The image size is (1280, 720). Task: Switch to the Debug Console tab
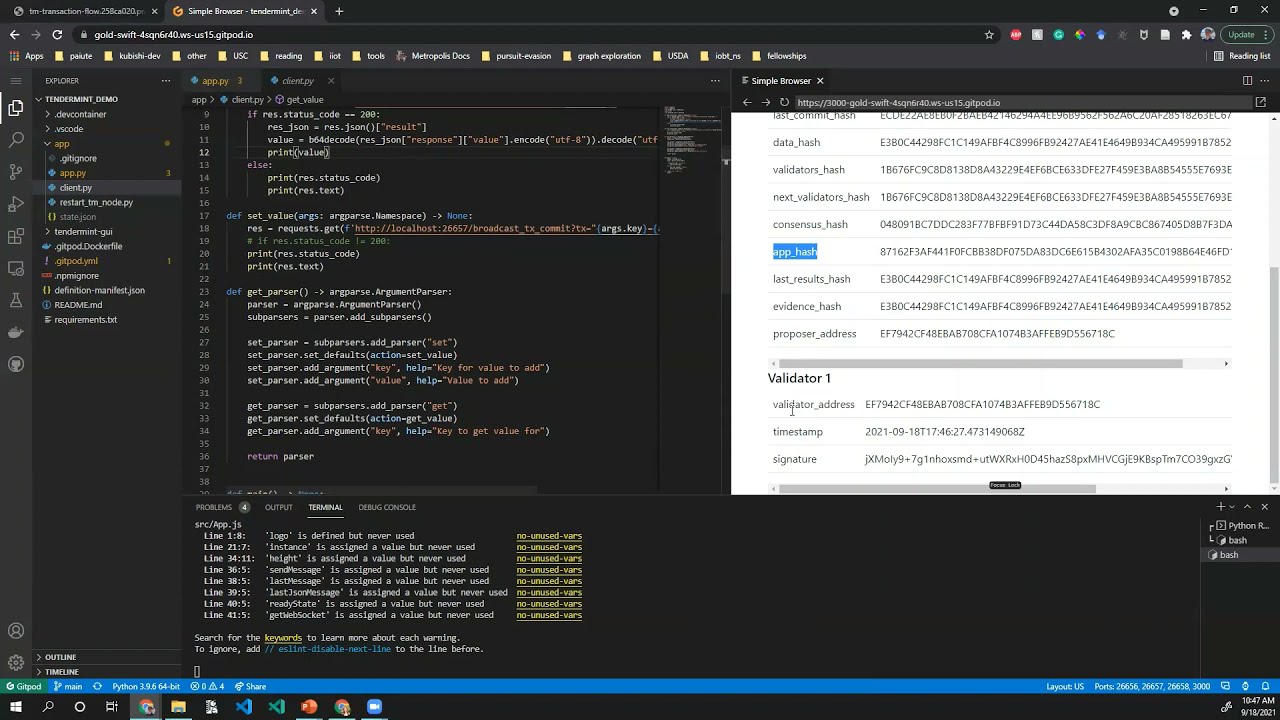point(387,507)
